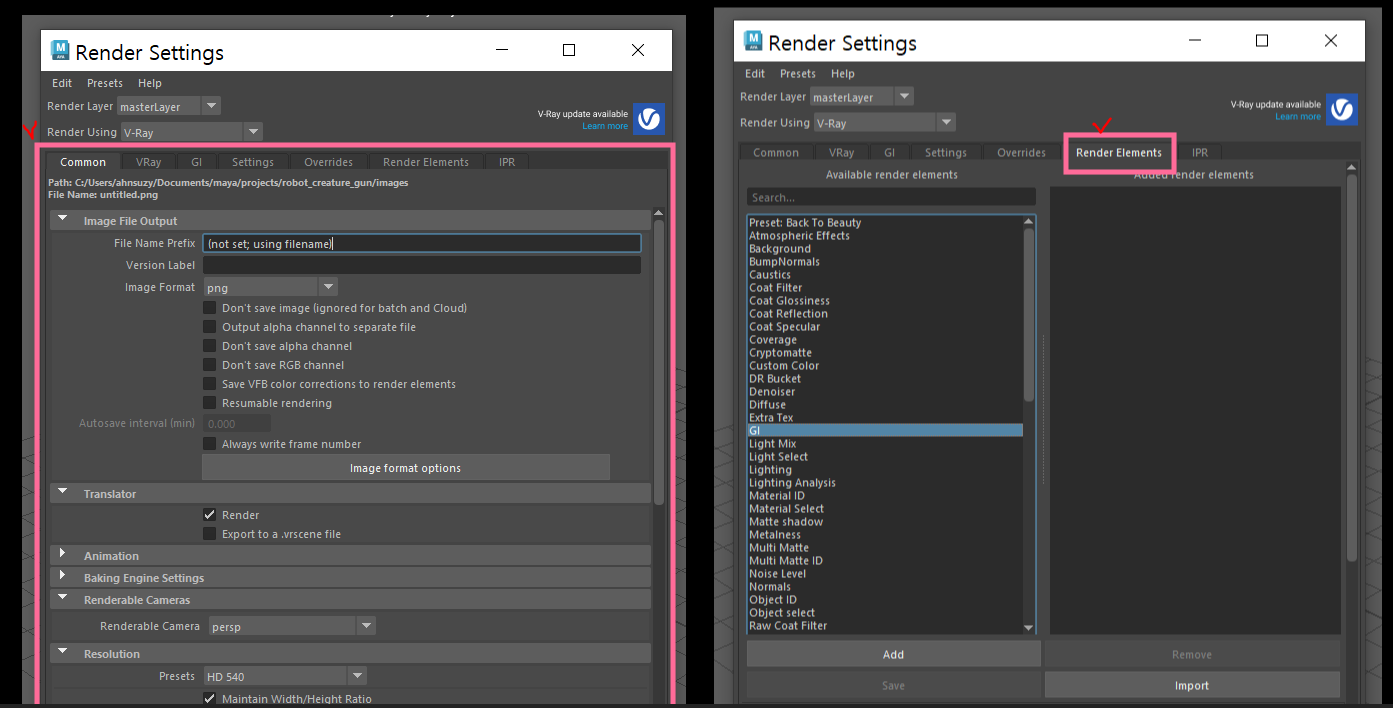This screenshot has width=1393, height=708.
Task: Open Render Elements tab in left window
Action: click(x=426, y=162)
